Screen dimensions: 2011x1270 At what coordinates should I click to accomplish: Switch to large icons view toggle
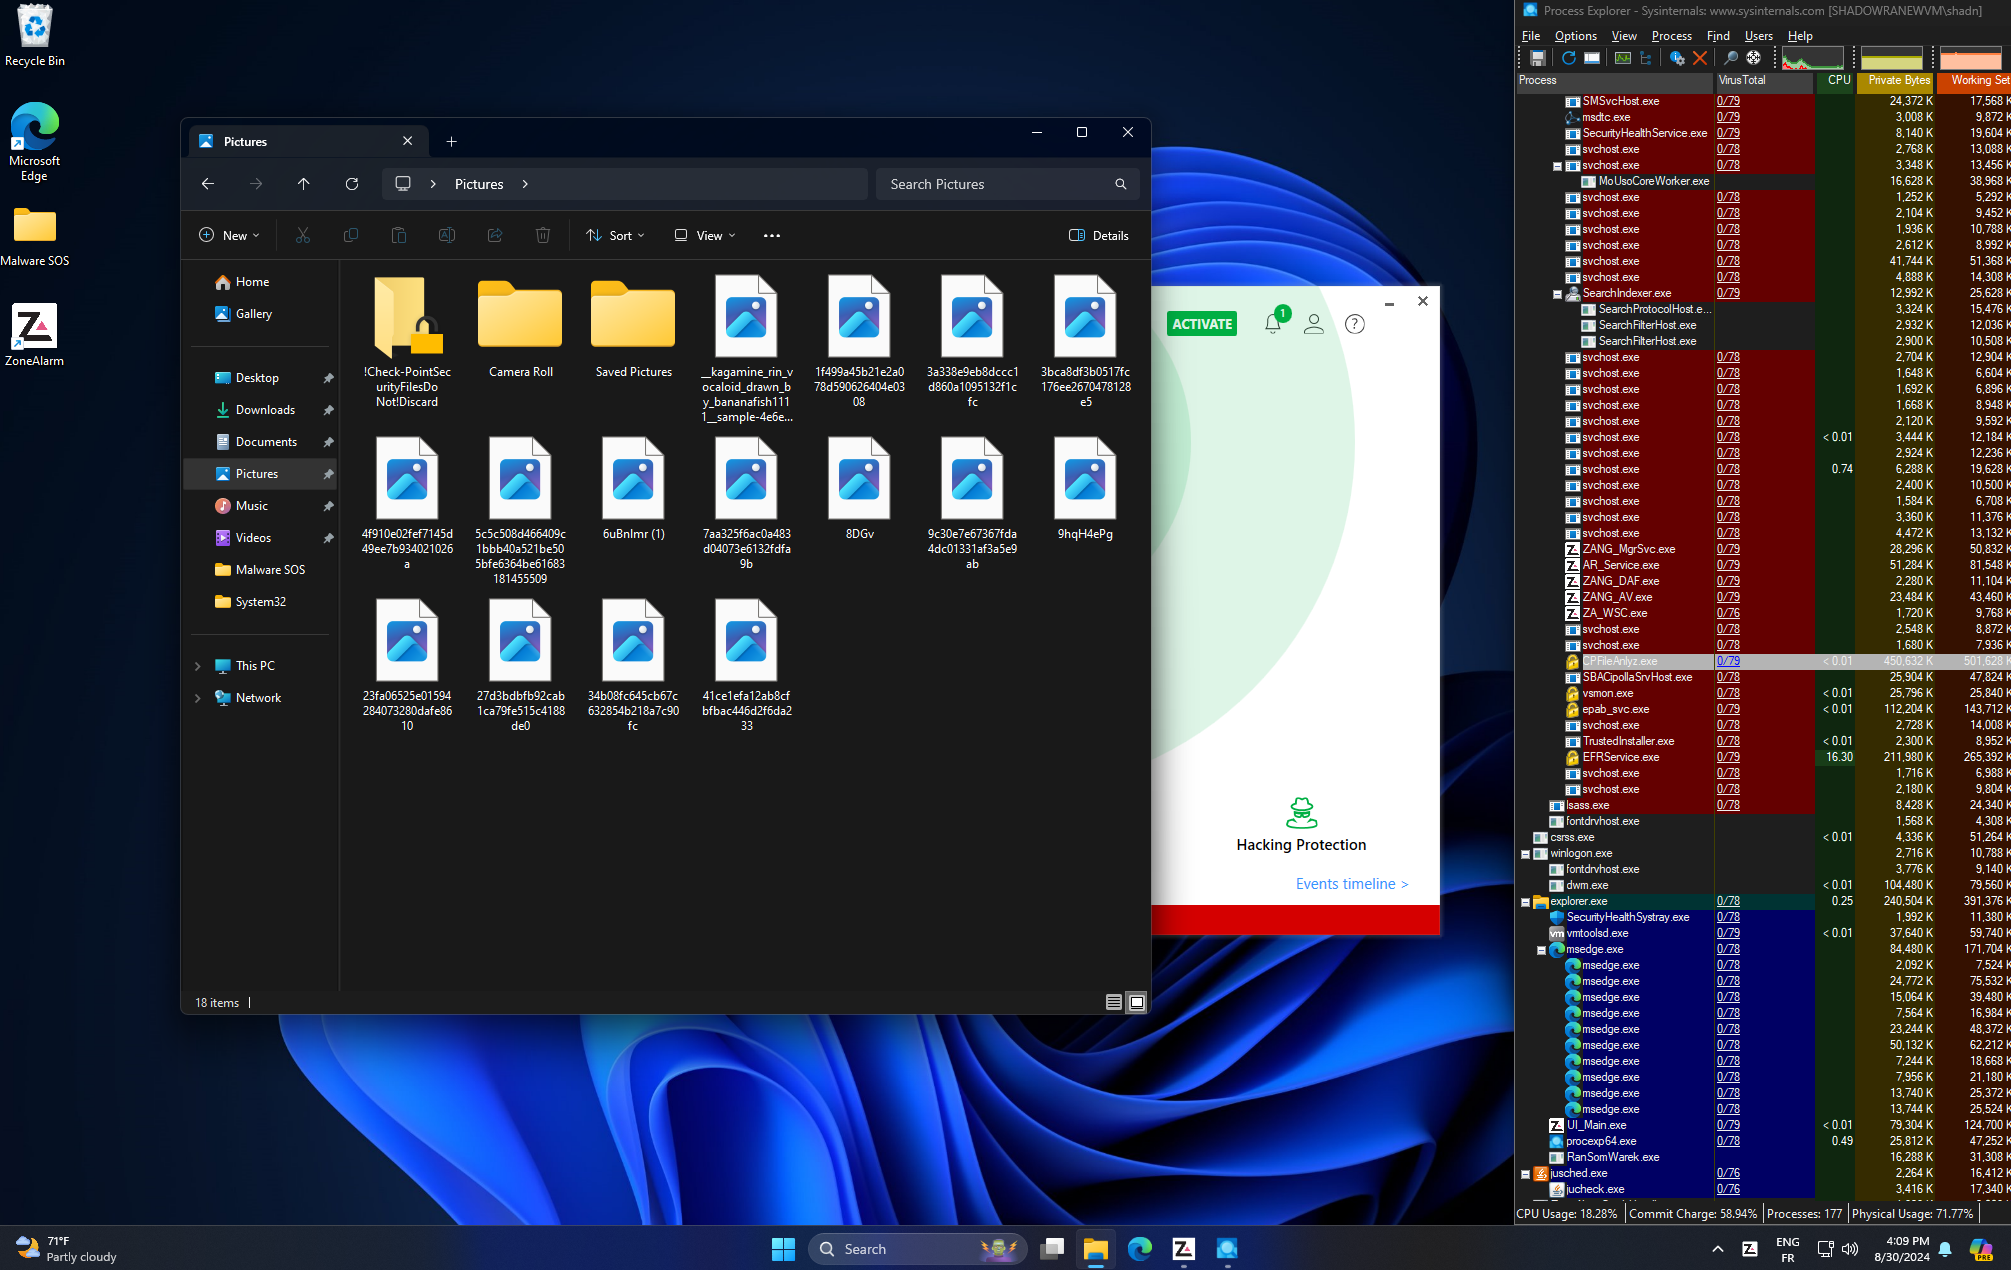point(1137,1002)
